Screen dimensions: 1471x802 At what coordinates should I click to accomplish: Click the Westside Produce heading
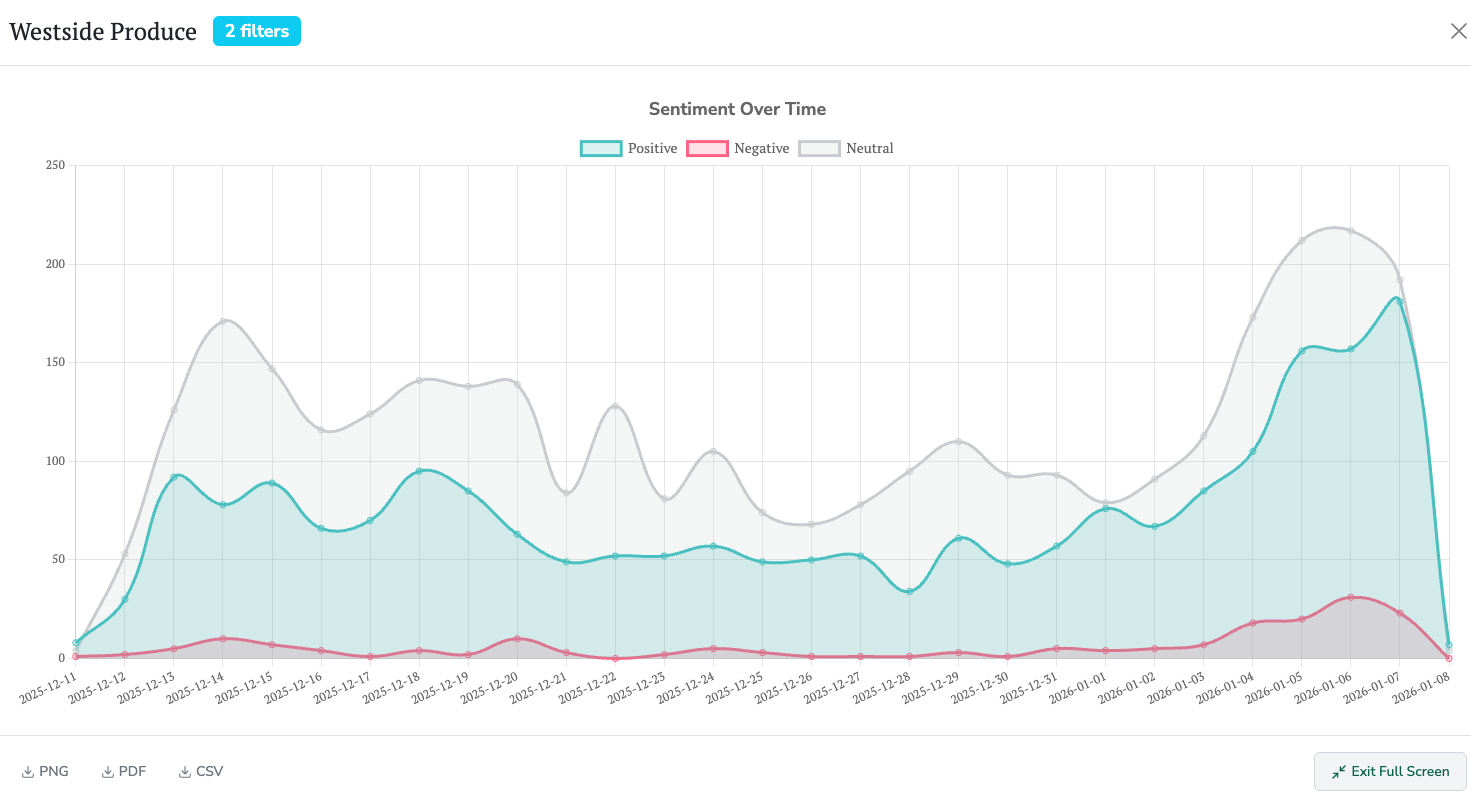pyautogui.click(x=103, y=32)
